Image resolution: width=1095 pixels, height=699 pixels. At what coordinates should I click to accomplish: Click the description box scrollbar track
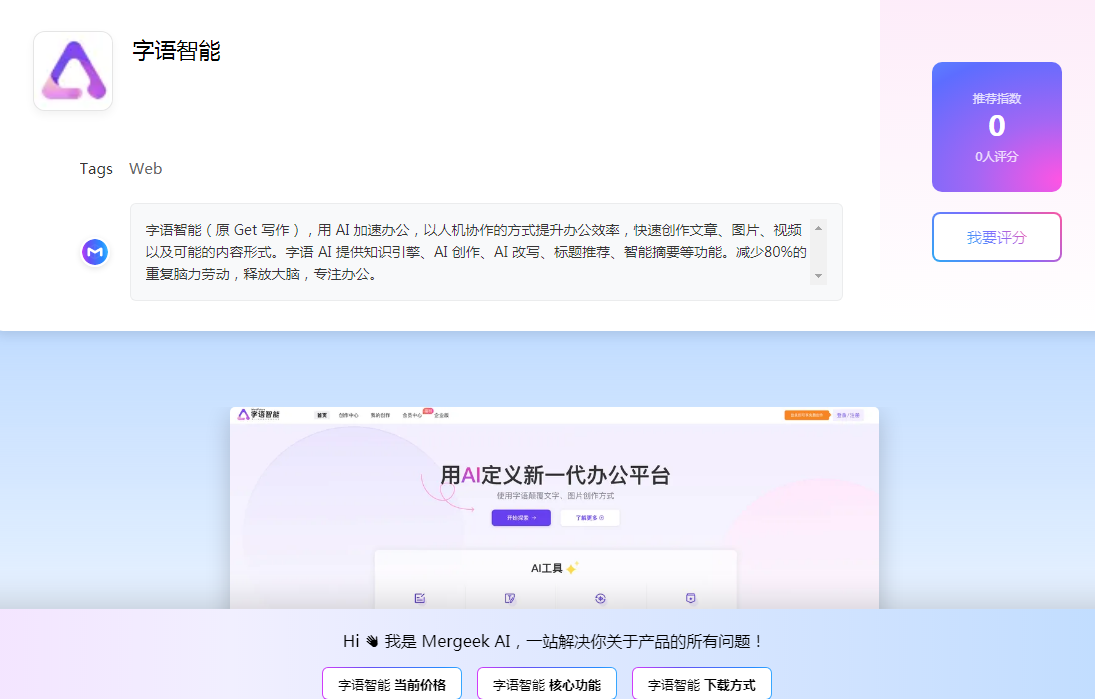coord(819,251)
